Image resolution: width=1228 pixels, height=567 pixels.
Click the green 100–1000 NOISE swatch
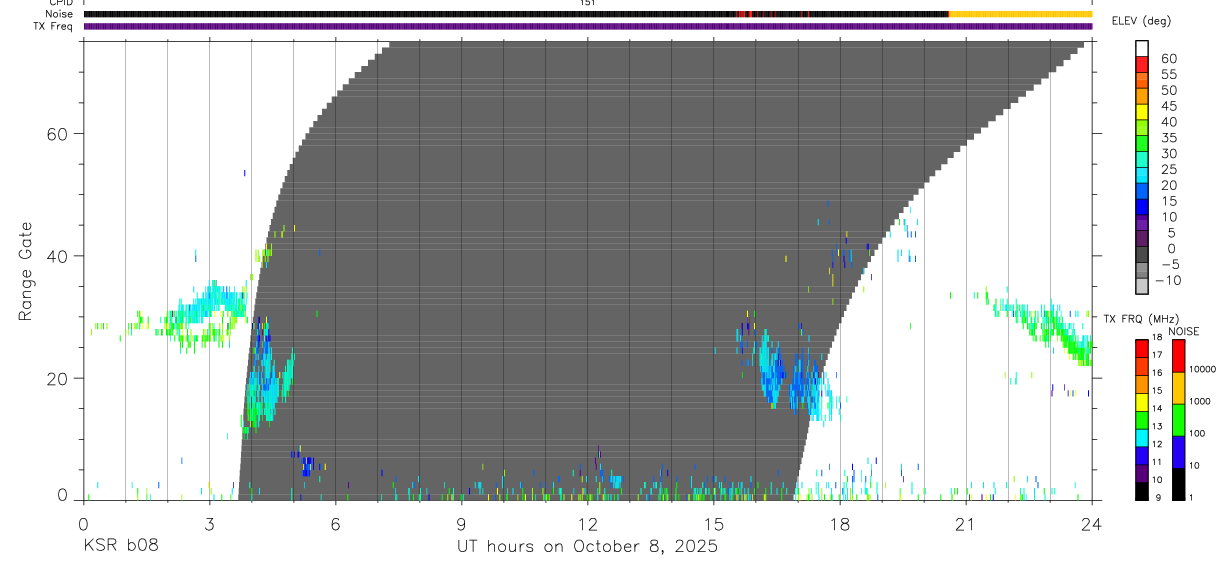coord(1179,420)
